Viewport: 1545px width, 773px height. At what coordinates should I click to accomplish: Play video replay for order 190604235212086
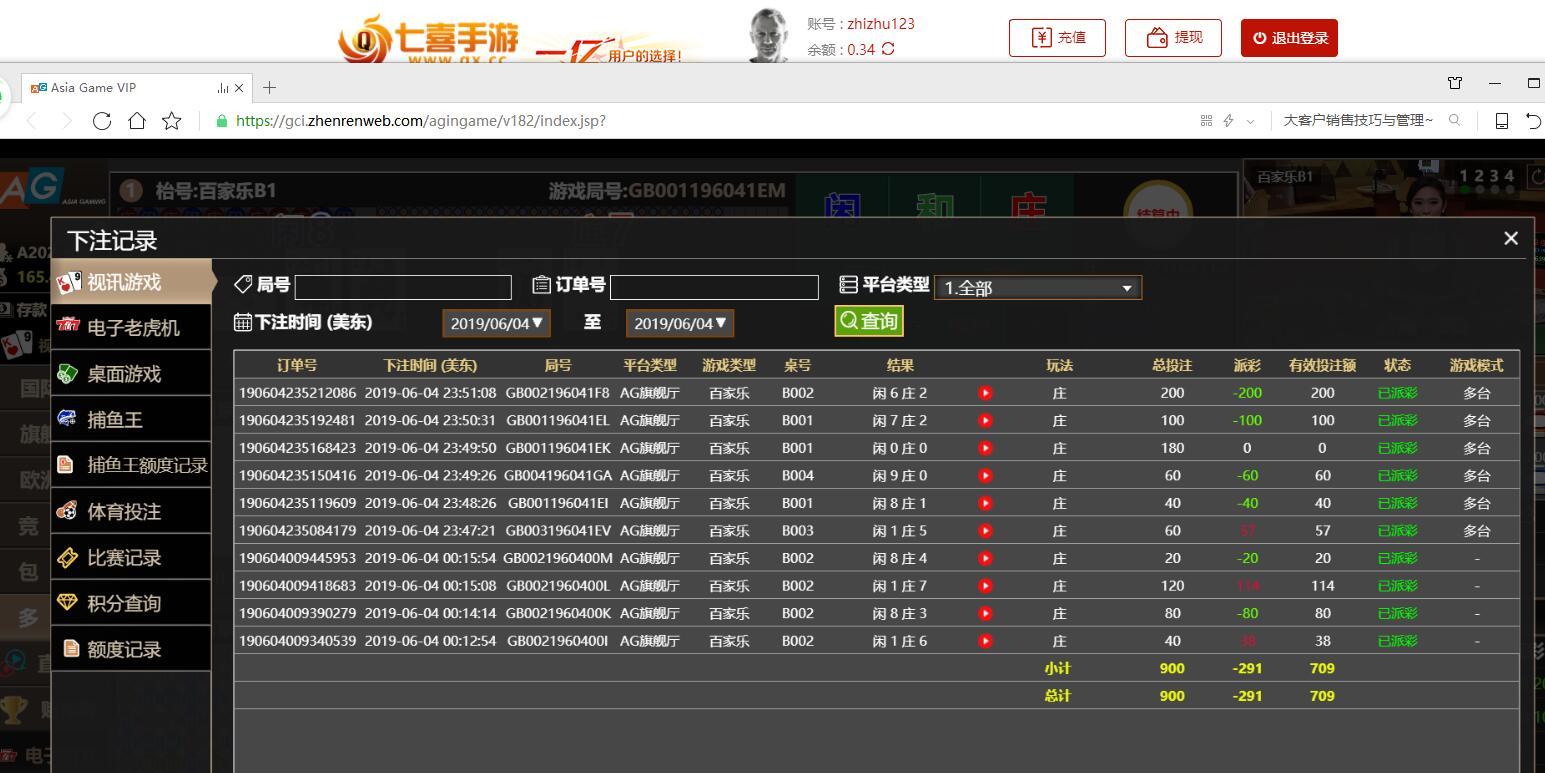pyautogui.click(x=985, y=393)
